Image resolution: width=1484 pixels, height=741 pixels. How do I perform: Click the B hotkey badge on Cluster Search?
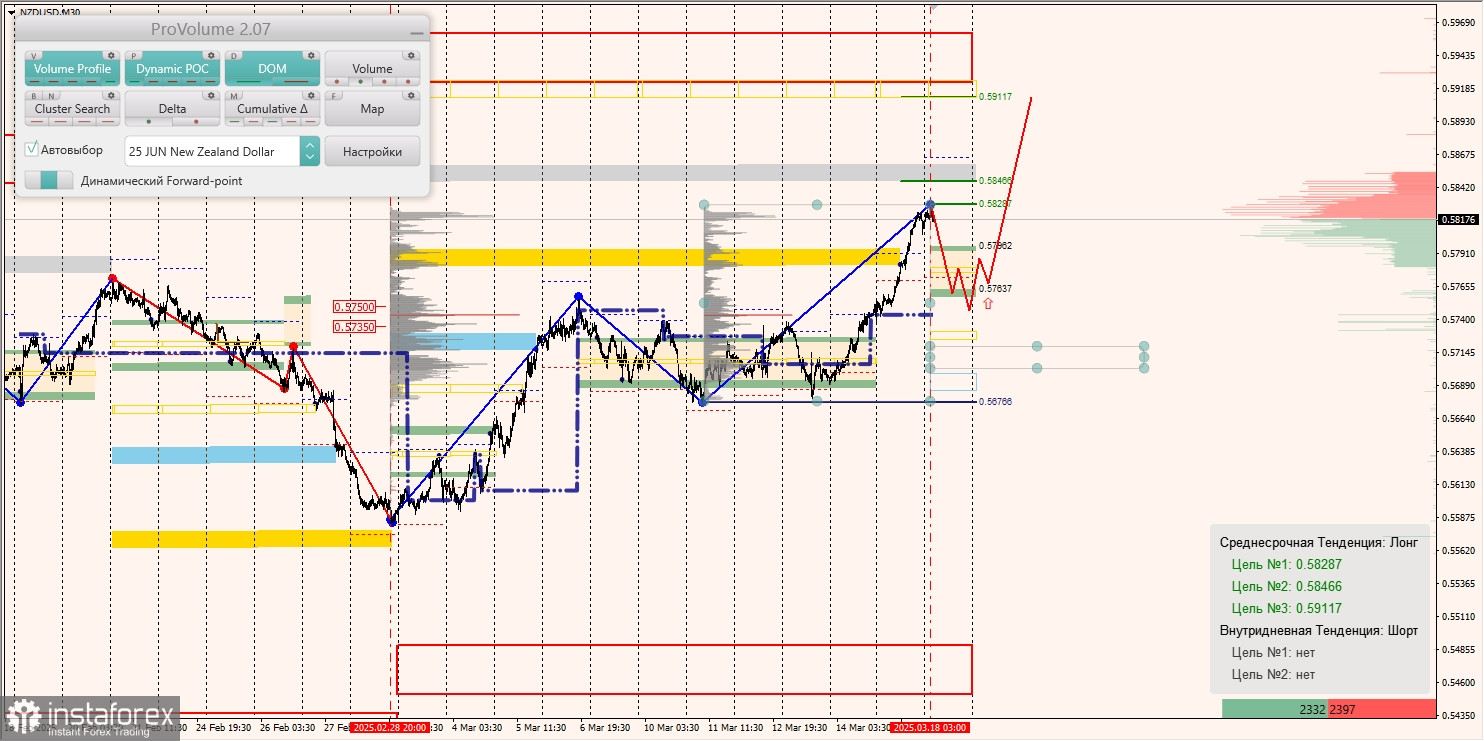coord(35,96)
